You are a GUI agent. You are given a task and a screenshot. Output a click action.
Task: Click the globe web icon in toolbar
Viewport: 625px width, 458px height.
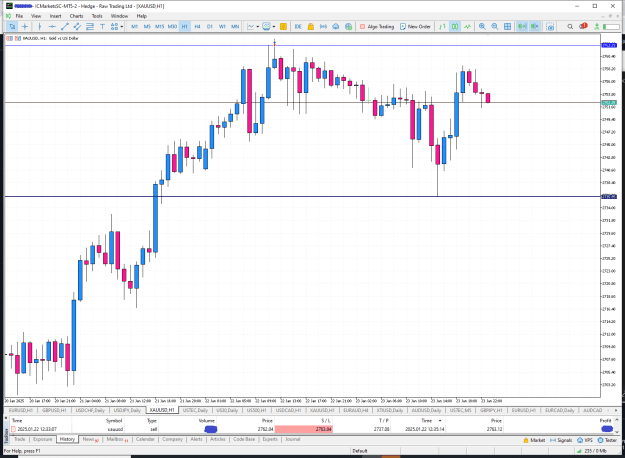pyautogui.click(x=348, y=27)
